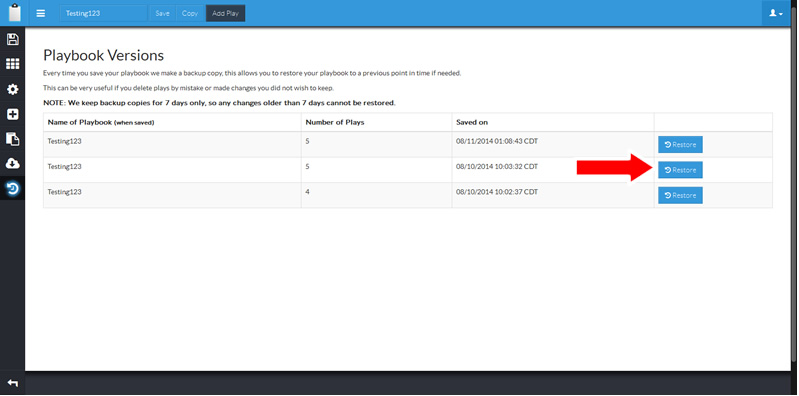799x396 pixels.
Task: Restore version saved 08/10/2014 10:02:37
Action: click(x=680, y=195)
